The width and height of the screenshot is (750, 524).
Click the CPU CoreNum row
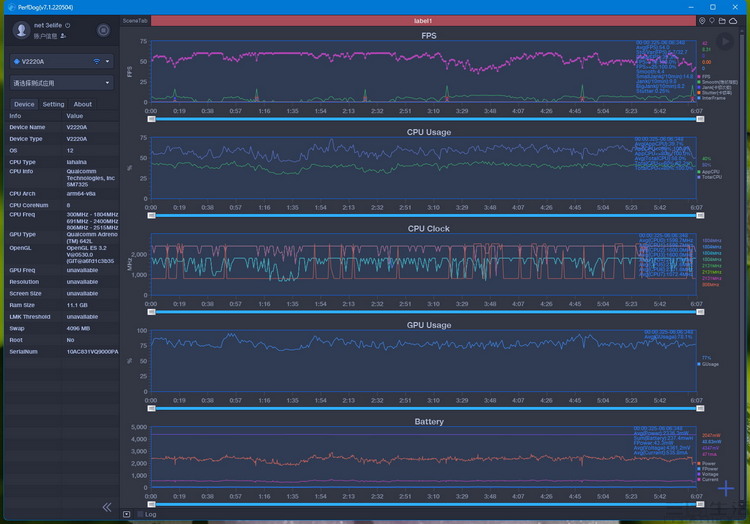pos(62,205)
